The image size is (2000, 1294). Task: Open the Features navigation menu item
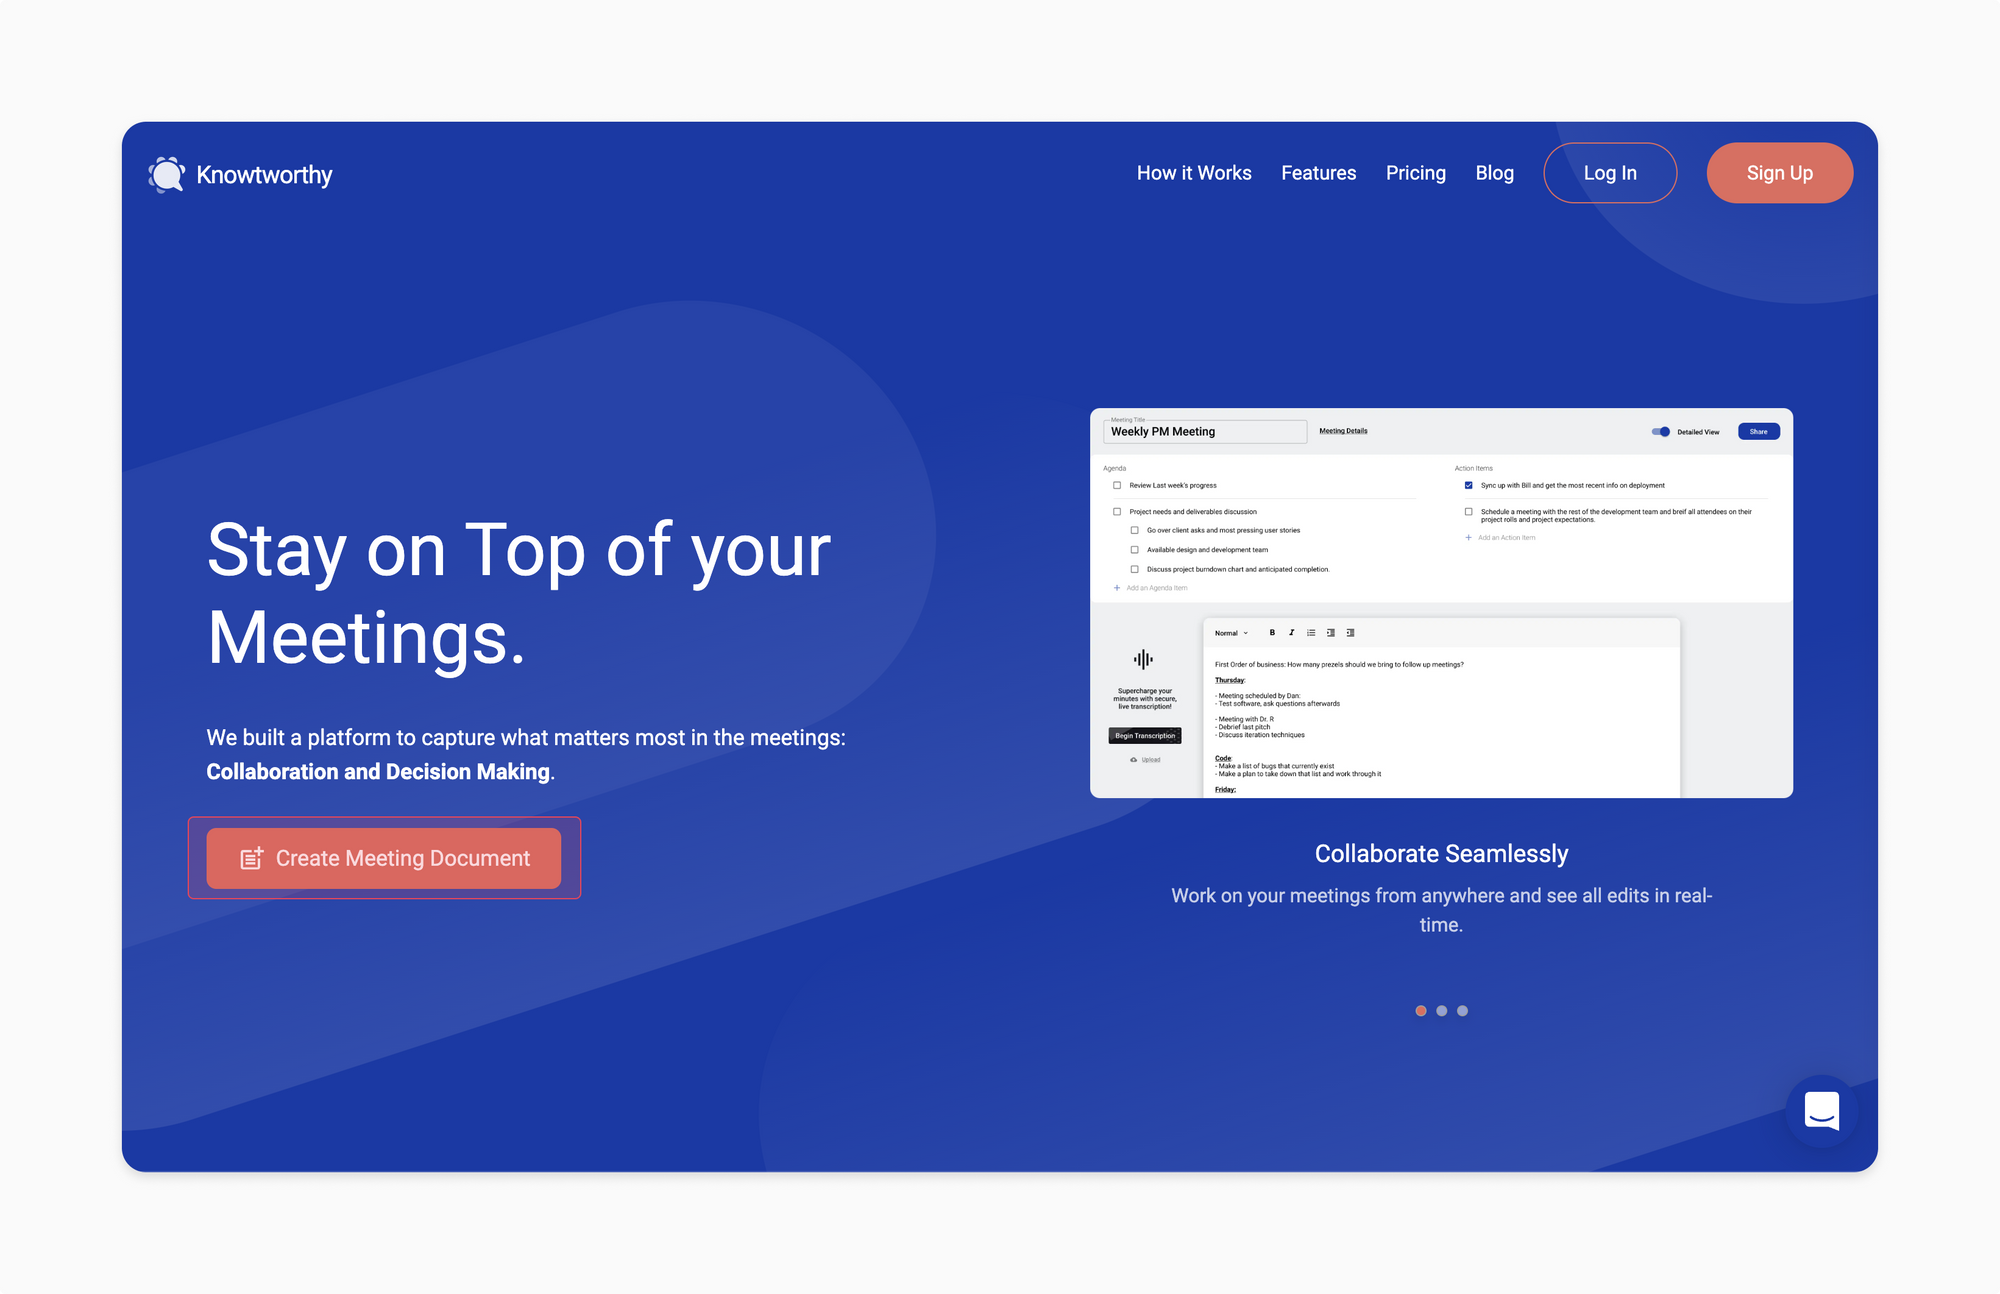pyautogui.click(x=1318, y=173)
